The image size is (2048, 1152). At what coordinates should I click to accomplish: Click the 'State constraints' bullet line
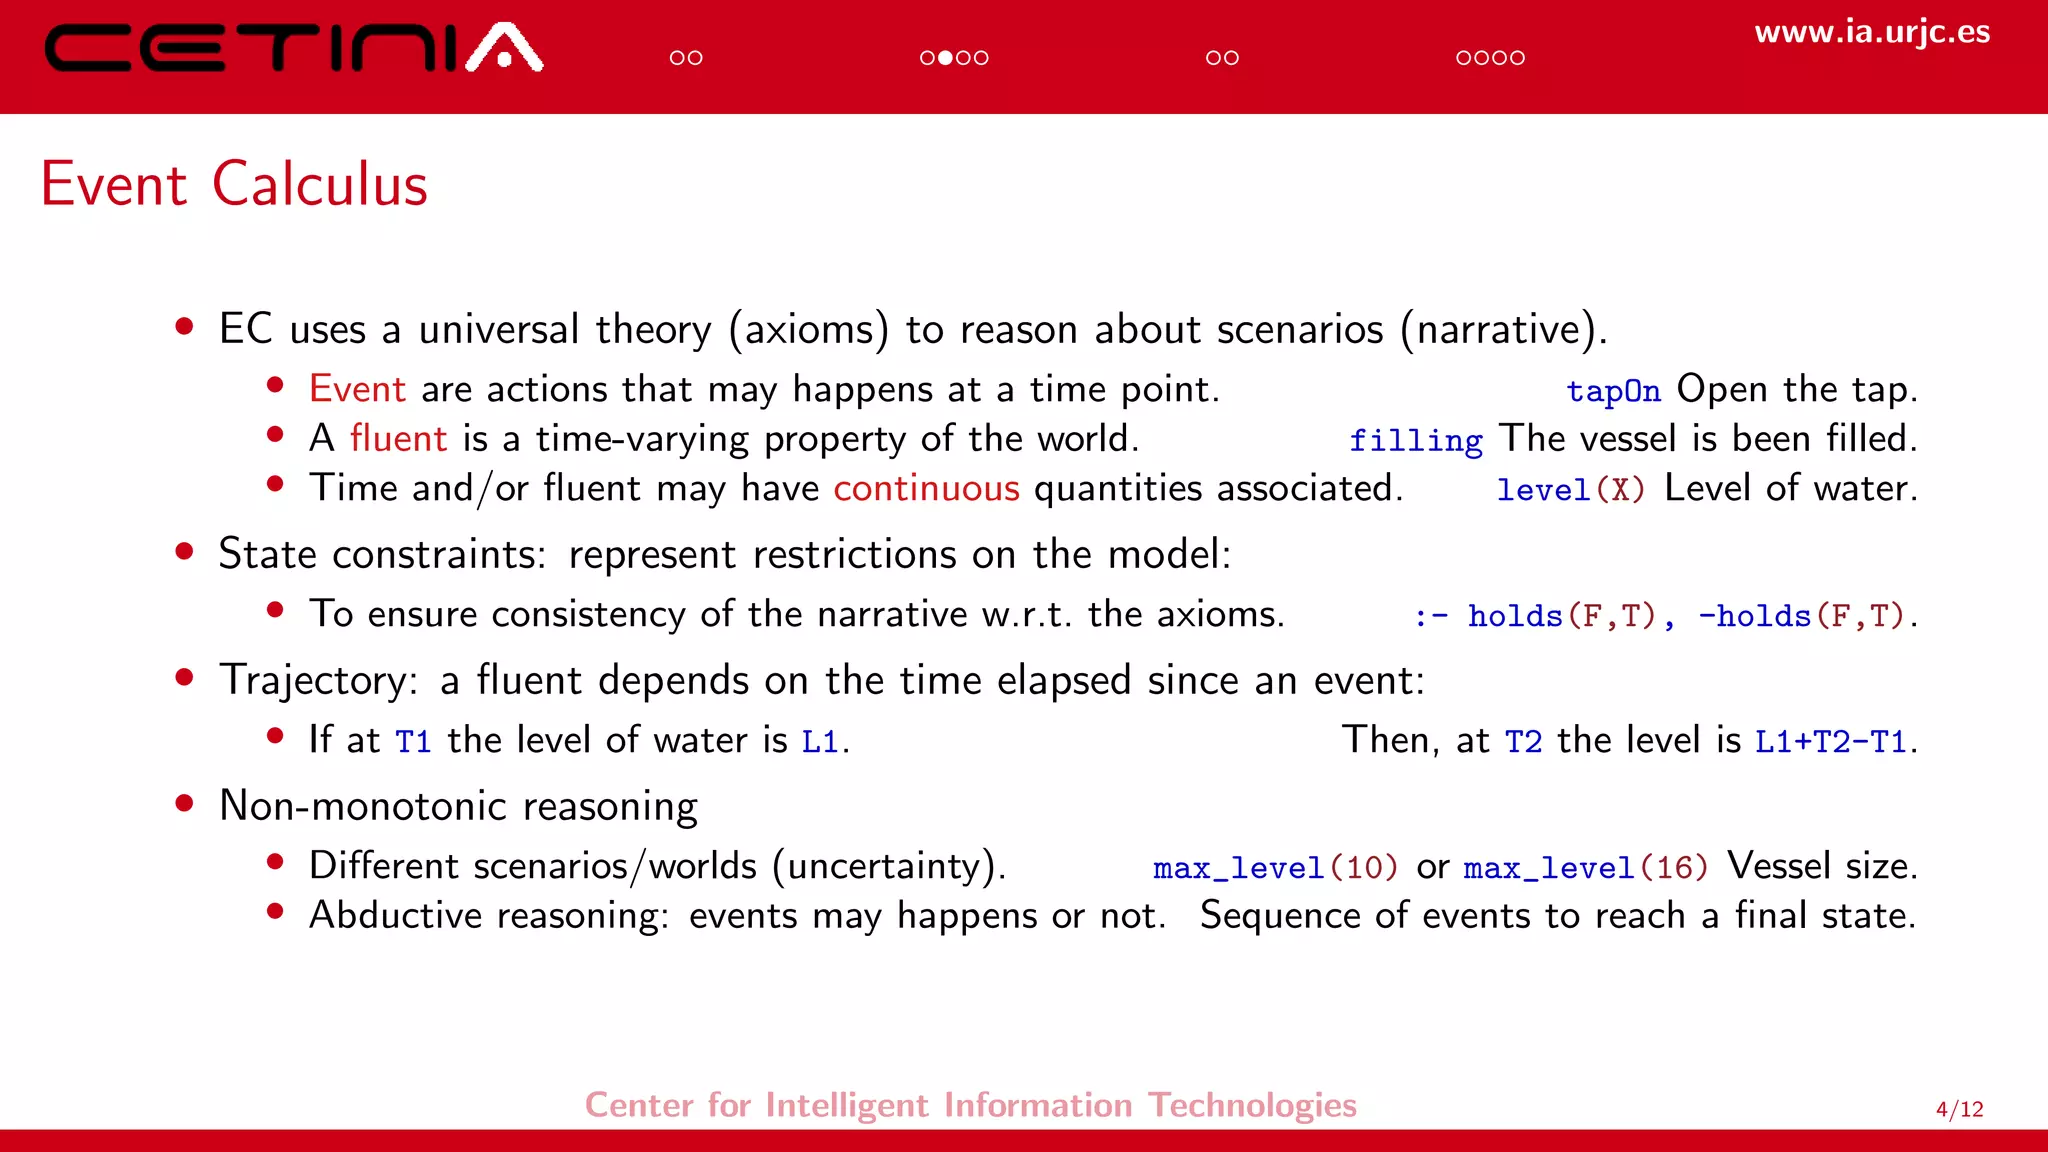pyautogui.click(x=725, y=554)
